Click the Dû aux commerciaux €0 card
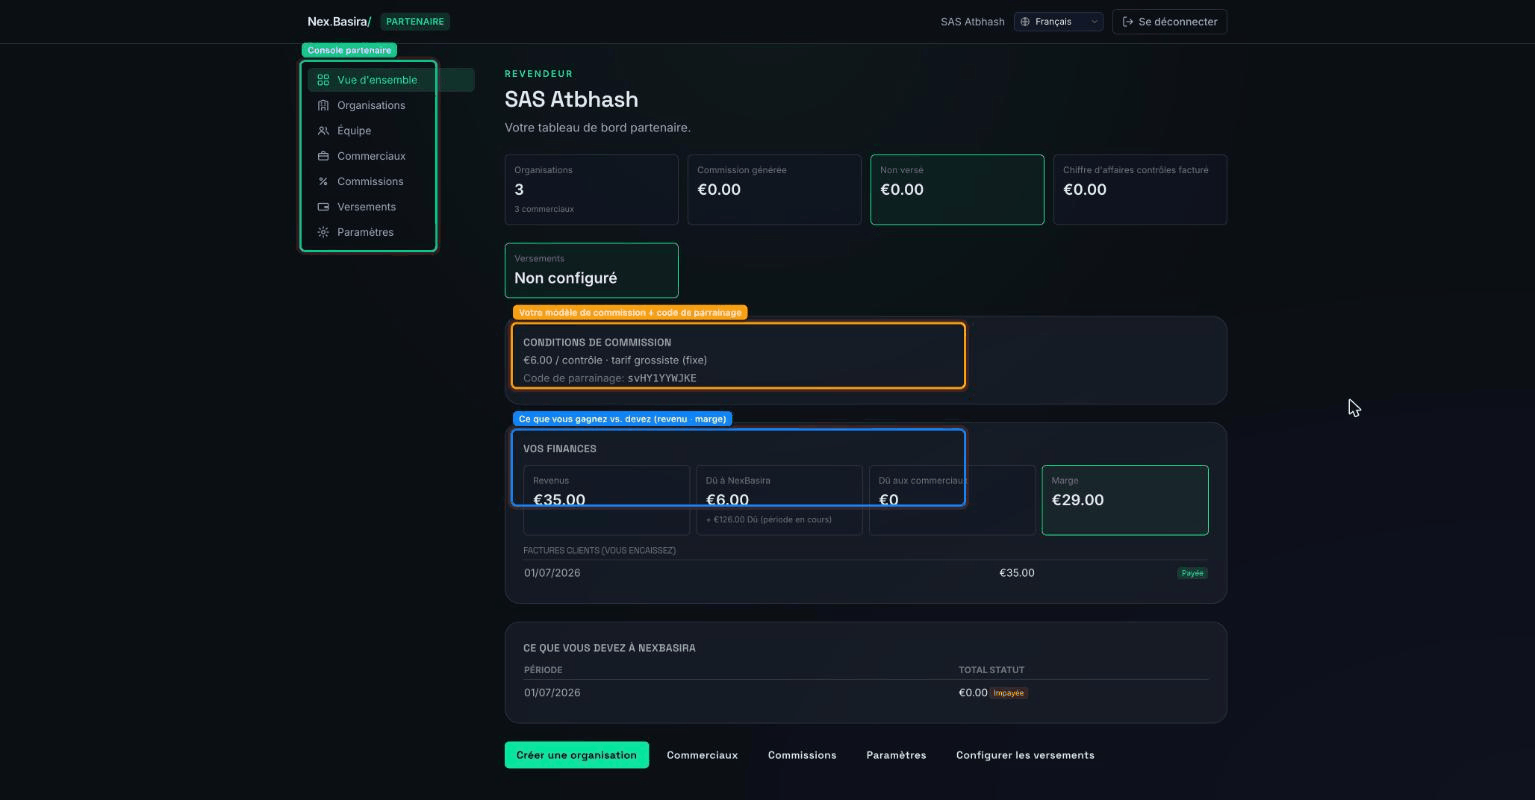1535x800 pixels. click(952, 500)
